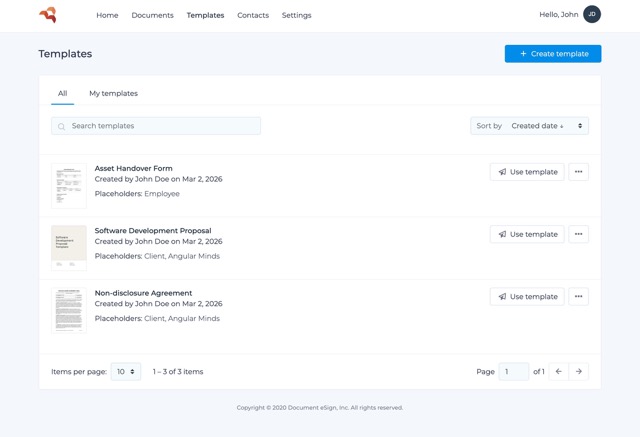Go to next page arrow
This screenshot has width=640, height=437.
(x=578, y=371)
